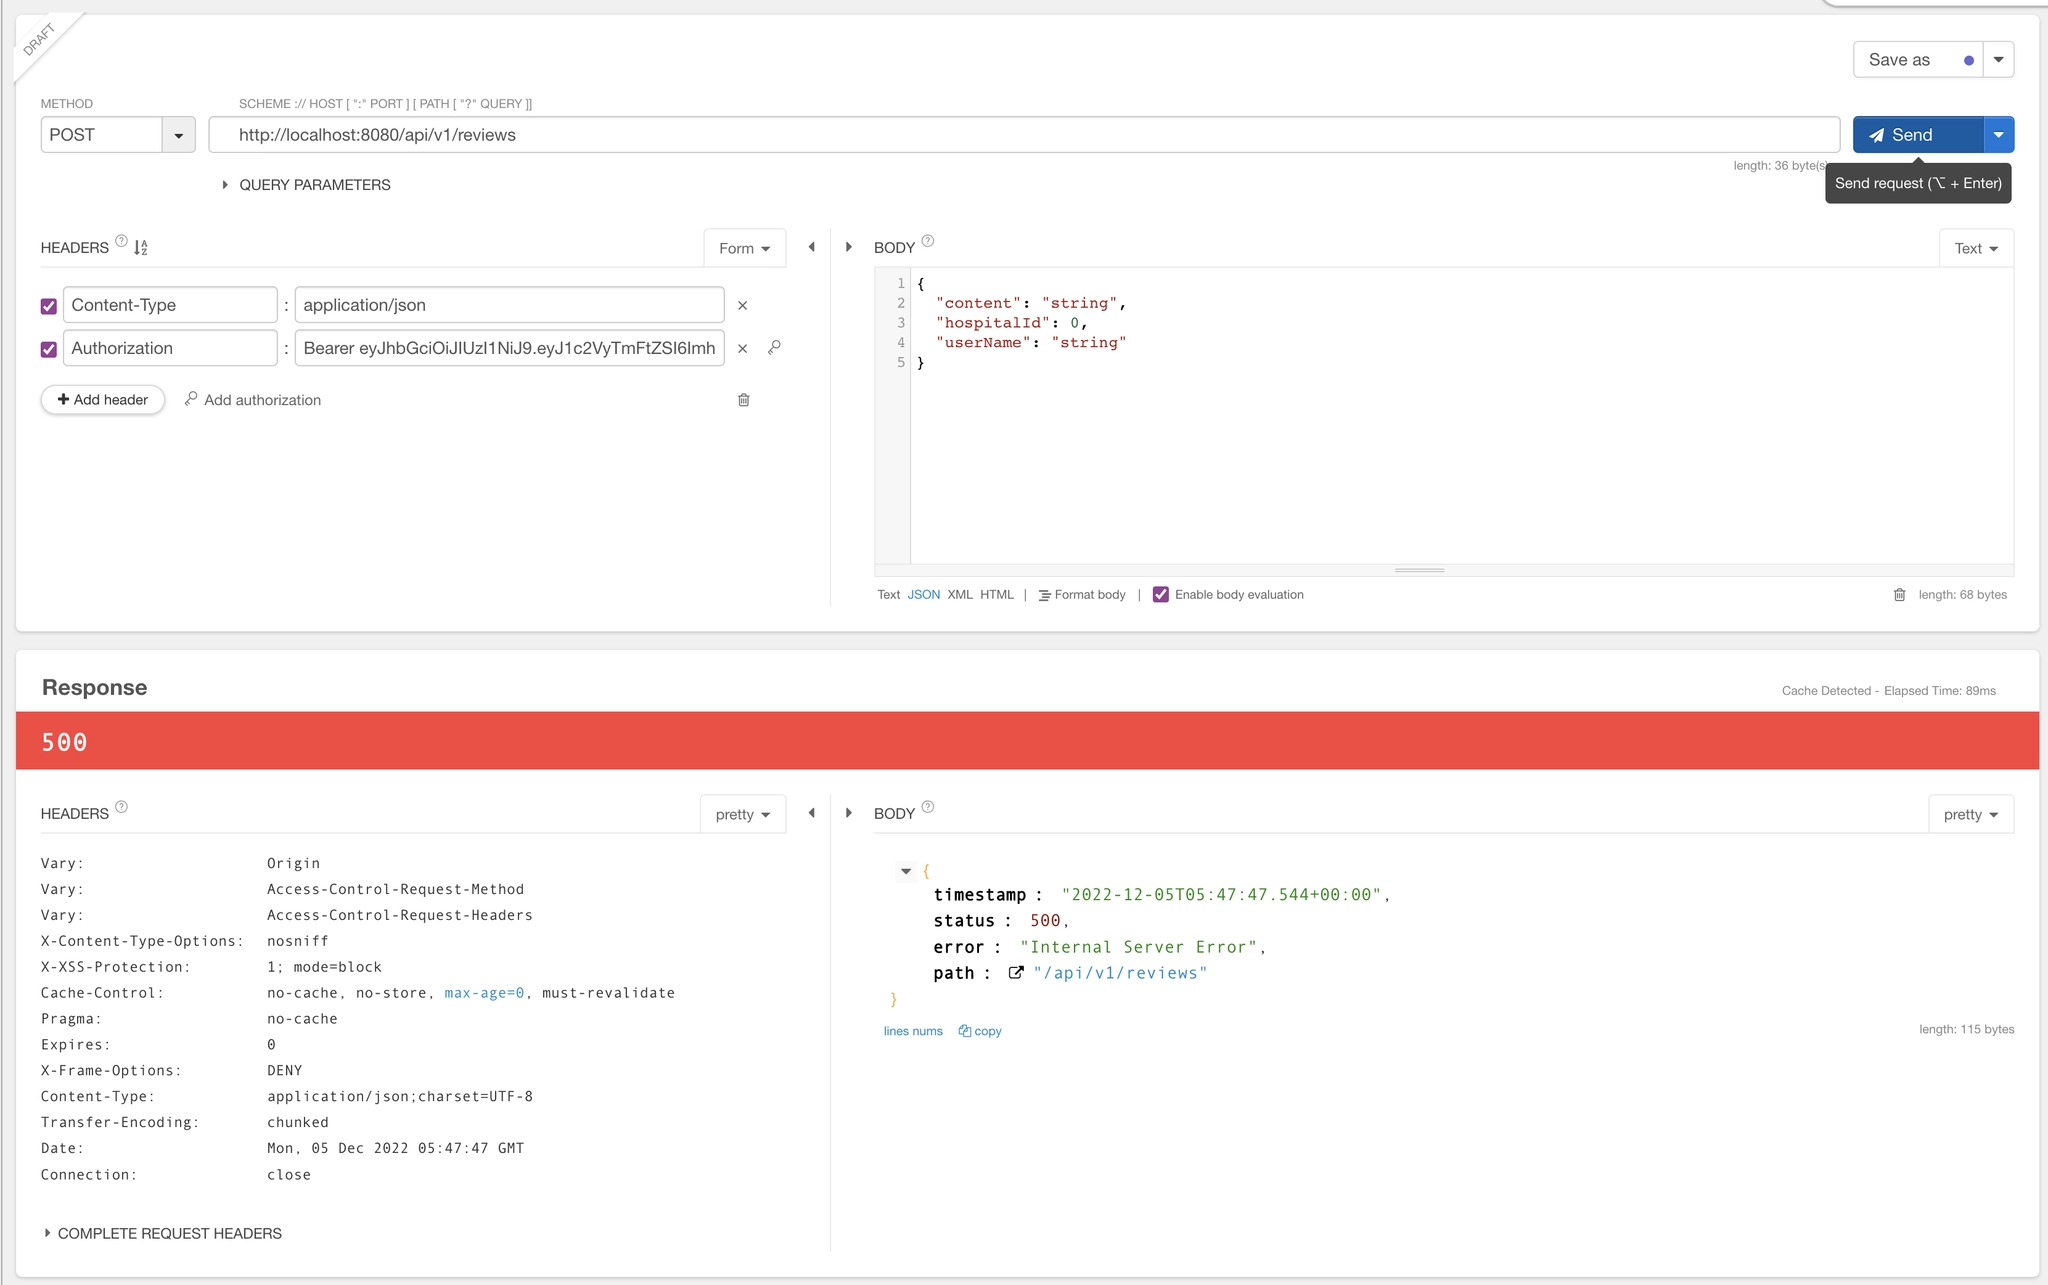Delete all headers with trash icon

(744, 400)
